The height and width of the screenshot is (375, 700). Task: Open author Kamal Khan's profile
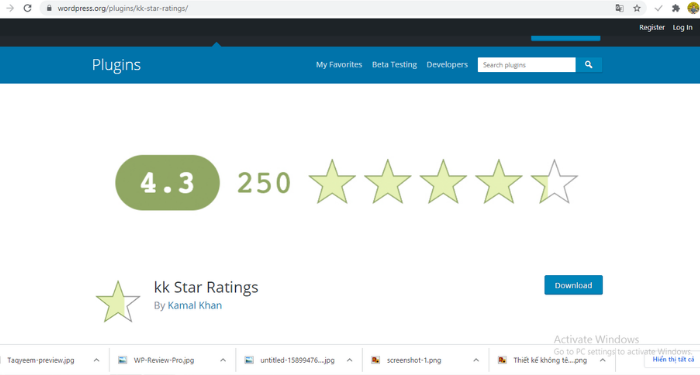tap(195, 306)
